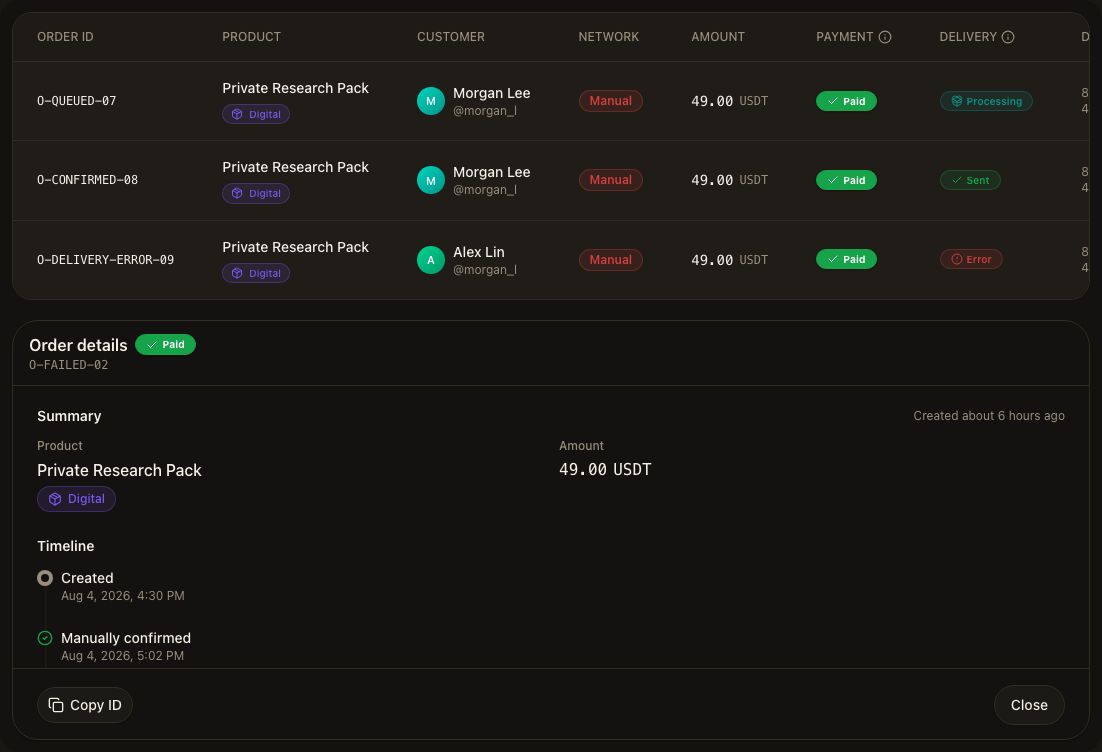This screenshot has height=752, width=1102.
Task: Click the copy icon in Copy ID
Action: tap(56, 705)
